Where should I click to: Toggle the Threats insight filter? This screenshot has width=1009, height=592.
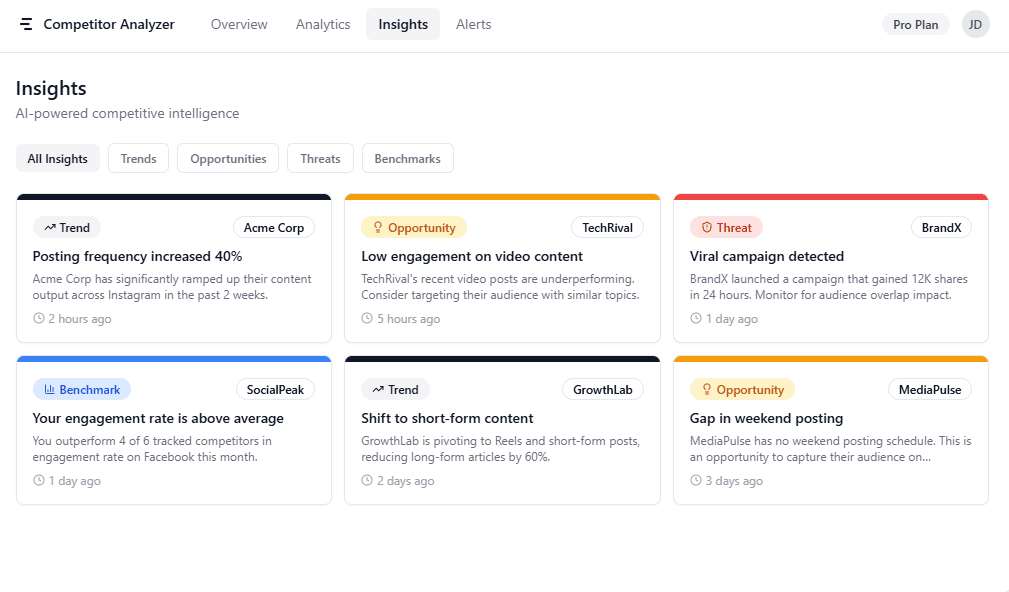coord(320,158)
